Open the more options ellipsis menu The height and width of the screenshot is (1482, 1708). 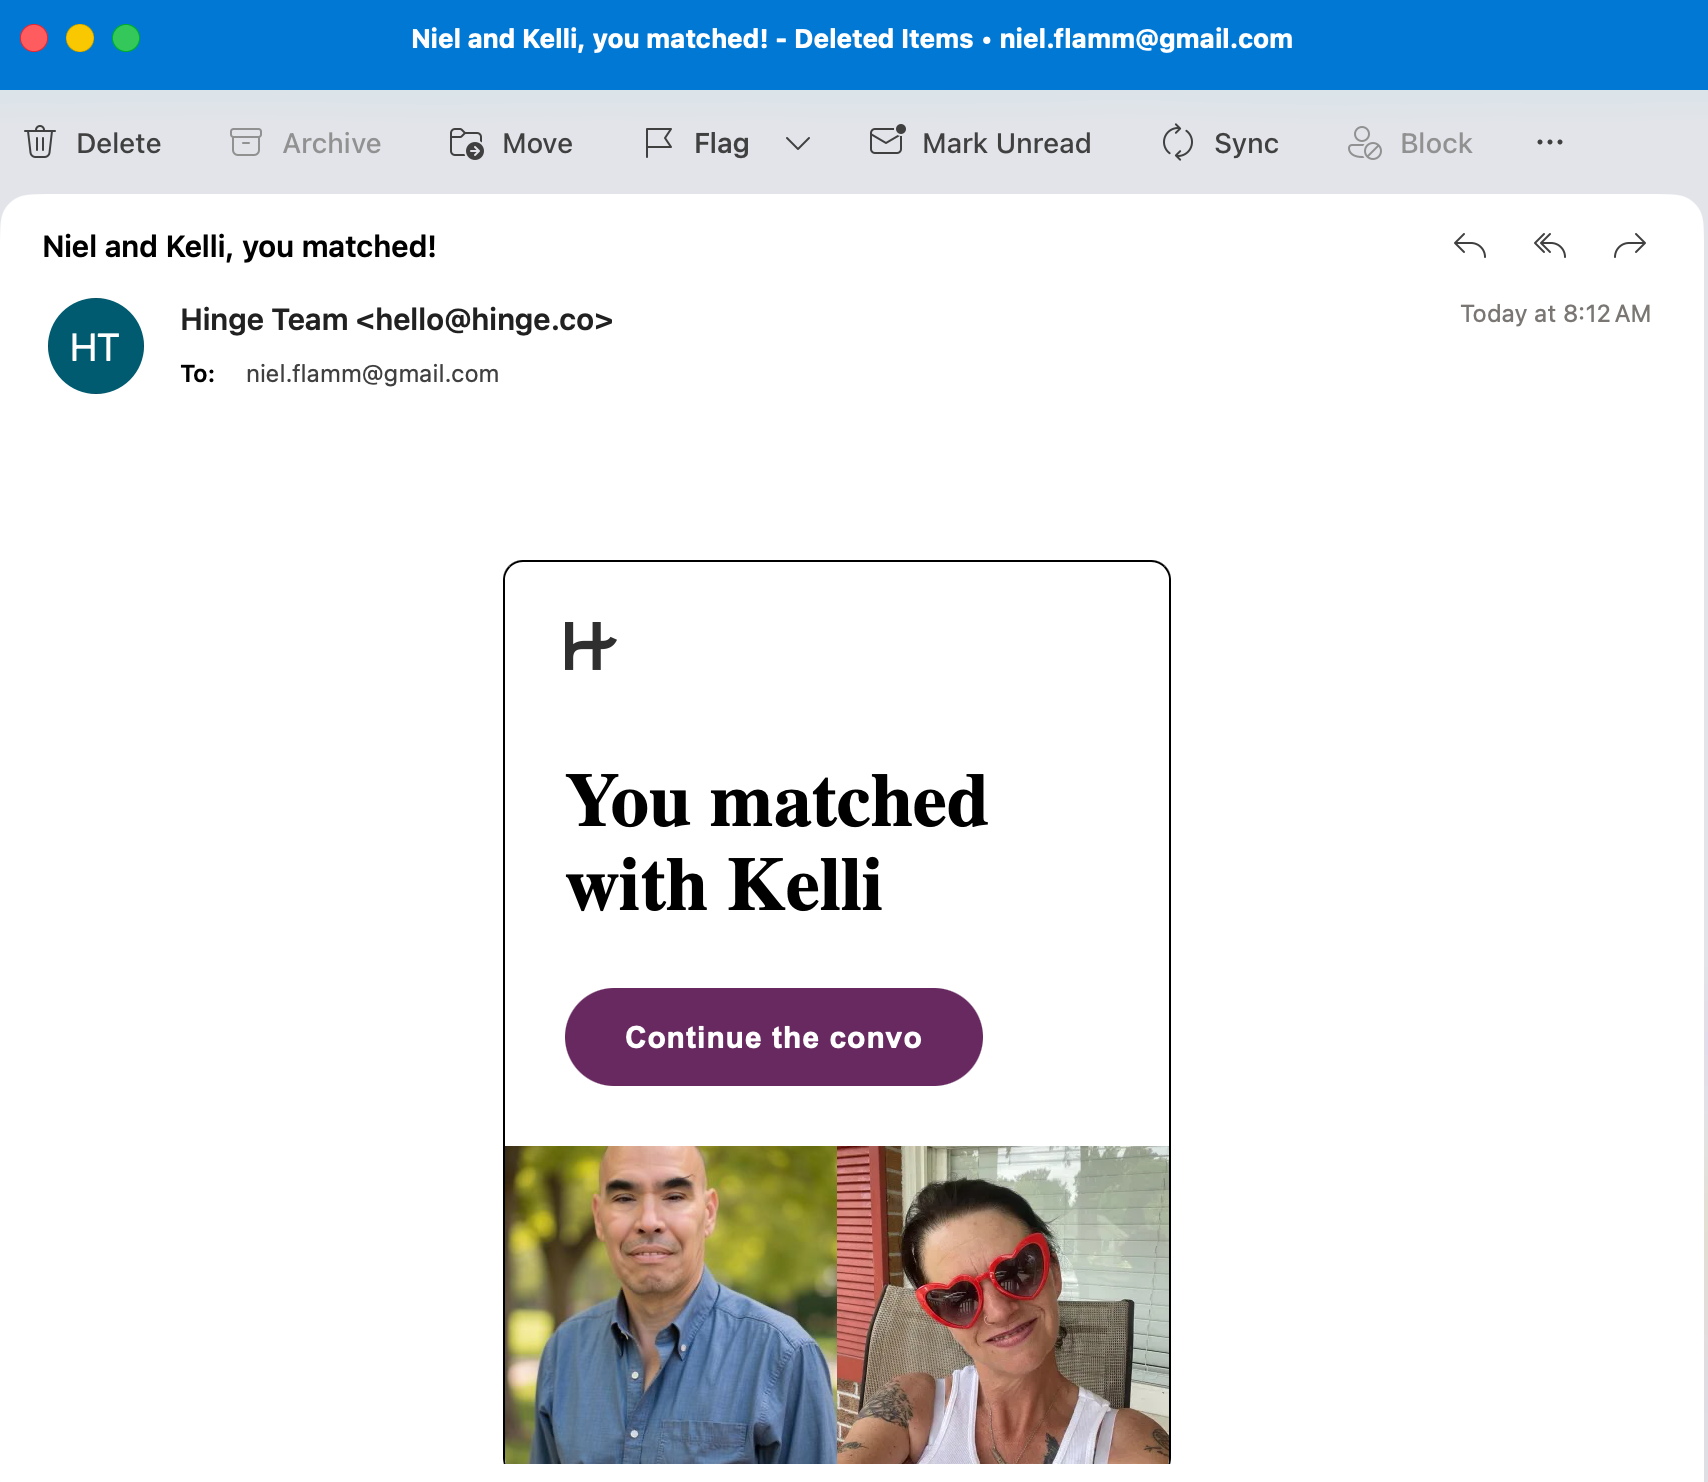pos(1550,143)
